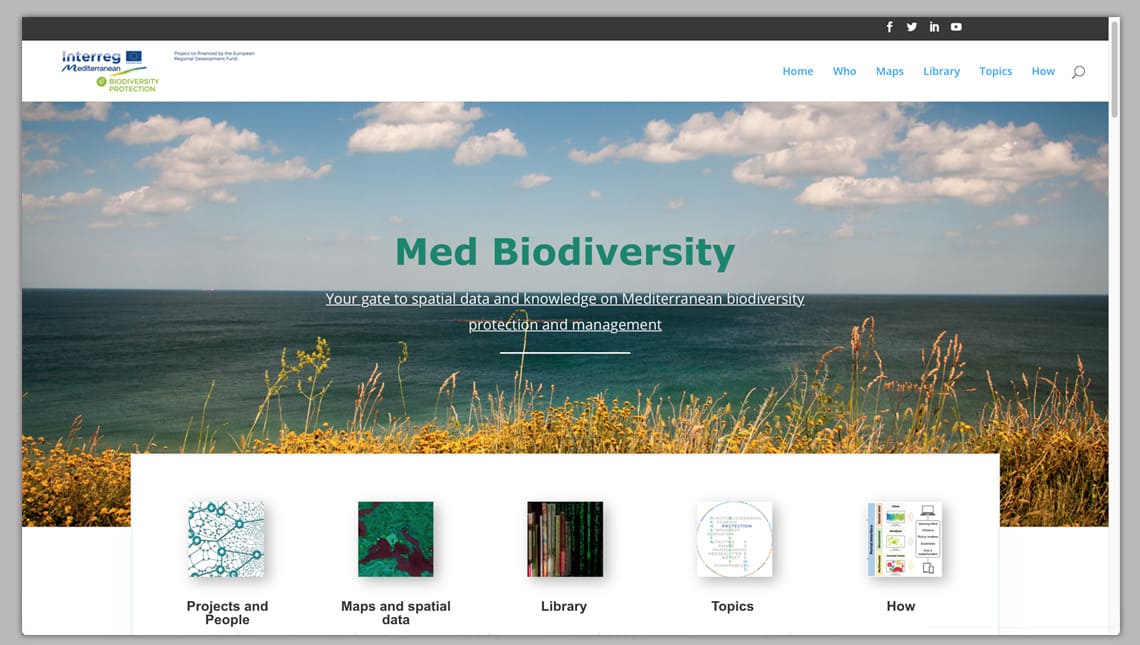Click the Interreg Mediterranean logo
This screenshot has width=1140, height=645.
[110, 70]
